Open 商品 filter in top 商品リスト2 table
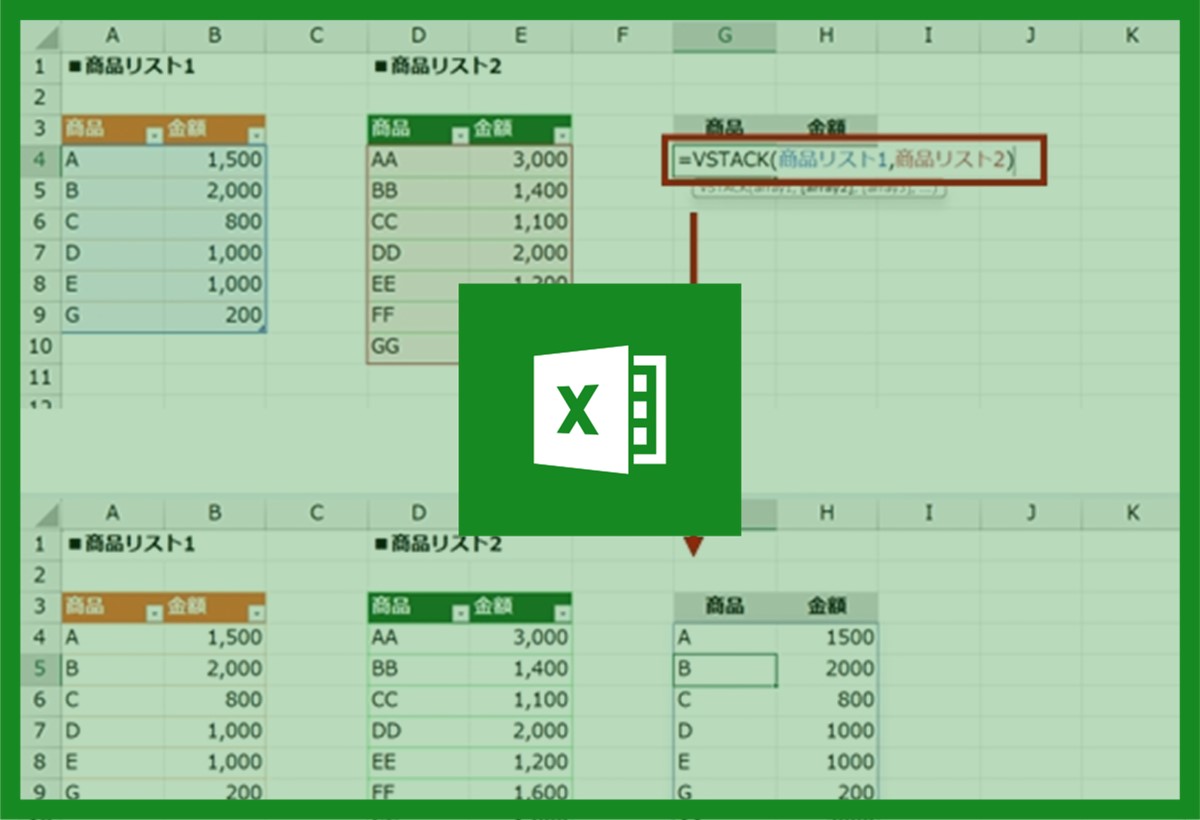 coord(459,135)
